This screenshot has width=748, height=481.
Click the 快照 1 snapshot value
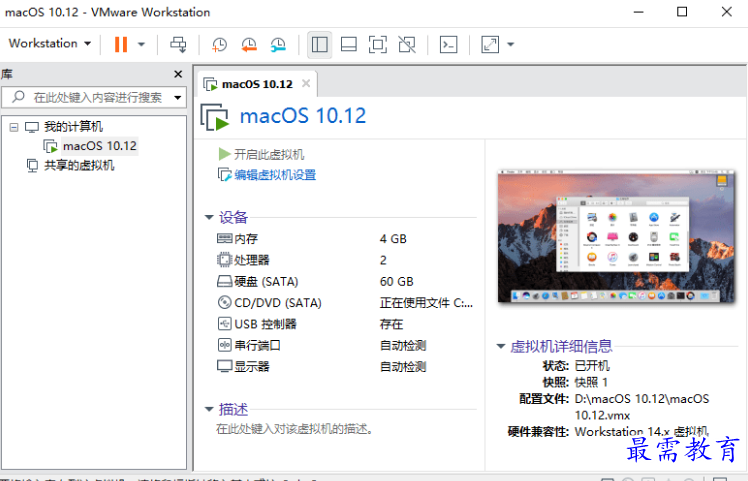point(591,382)
